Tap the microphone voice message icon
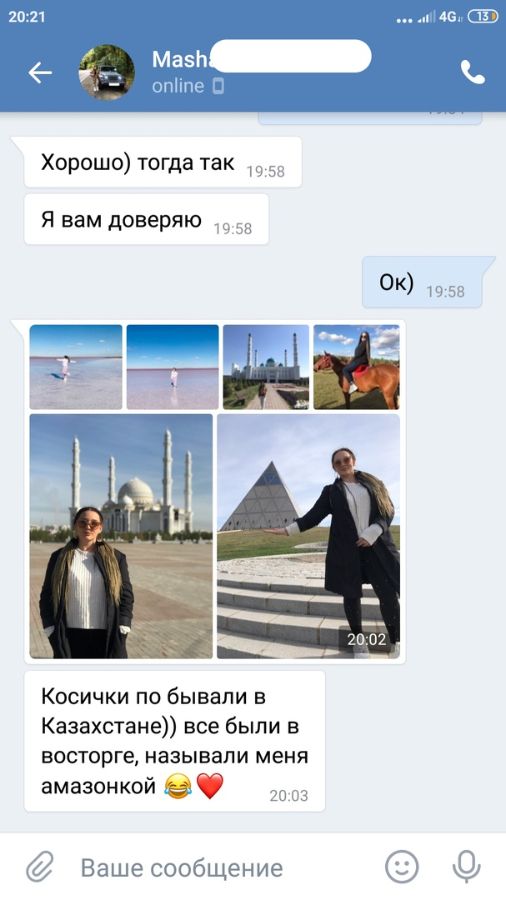The height and width of the screenshot is (900, 506). pos(466,867)
